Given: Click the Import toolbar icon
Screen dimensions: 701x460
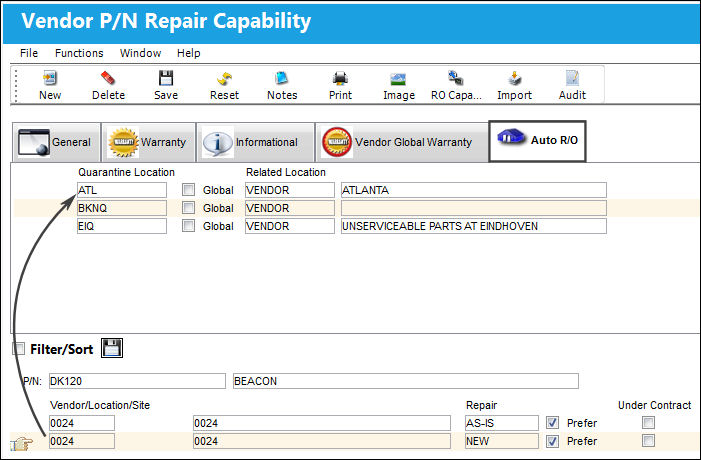Looking at the screenshot, I should click(515, 78).
